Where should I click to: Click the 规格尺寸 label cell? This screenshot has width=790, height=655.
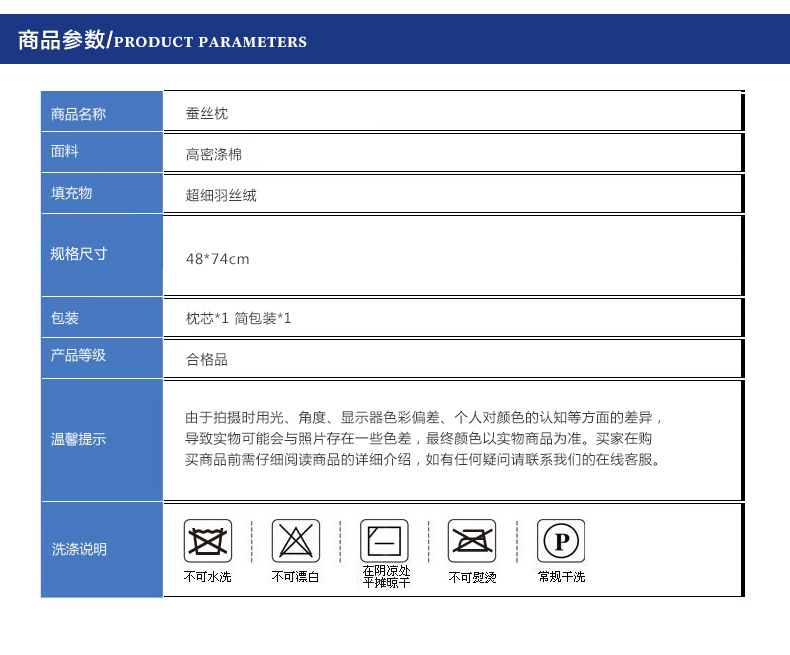coord(79,254)
